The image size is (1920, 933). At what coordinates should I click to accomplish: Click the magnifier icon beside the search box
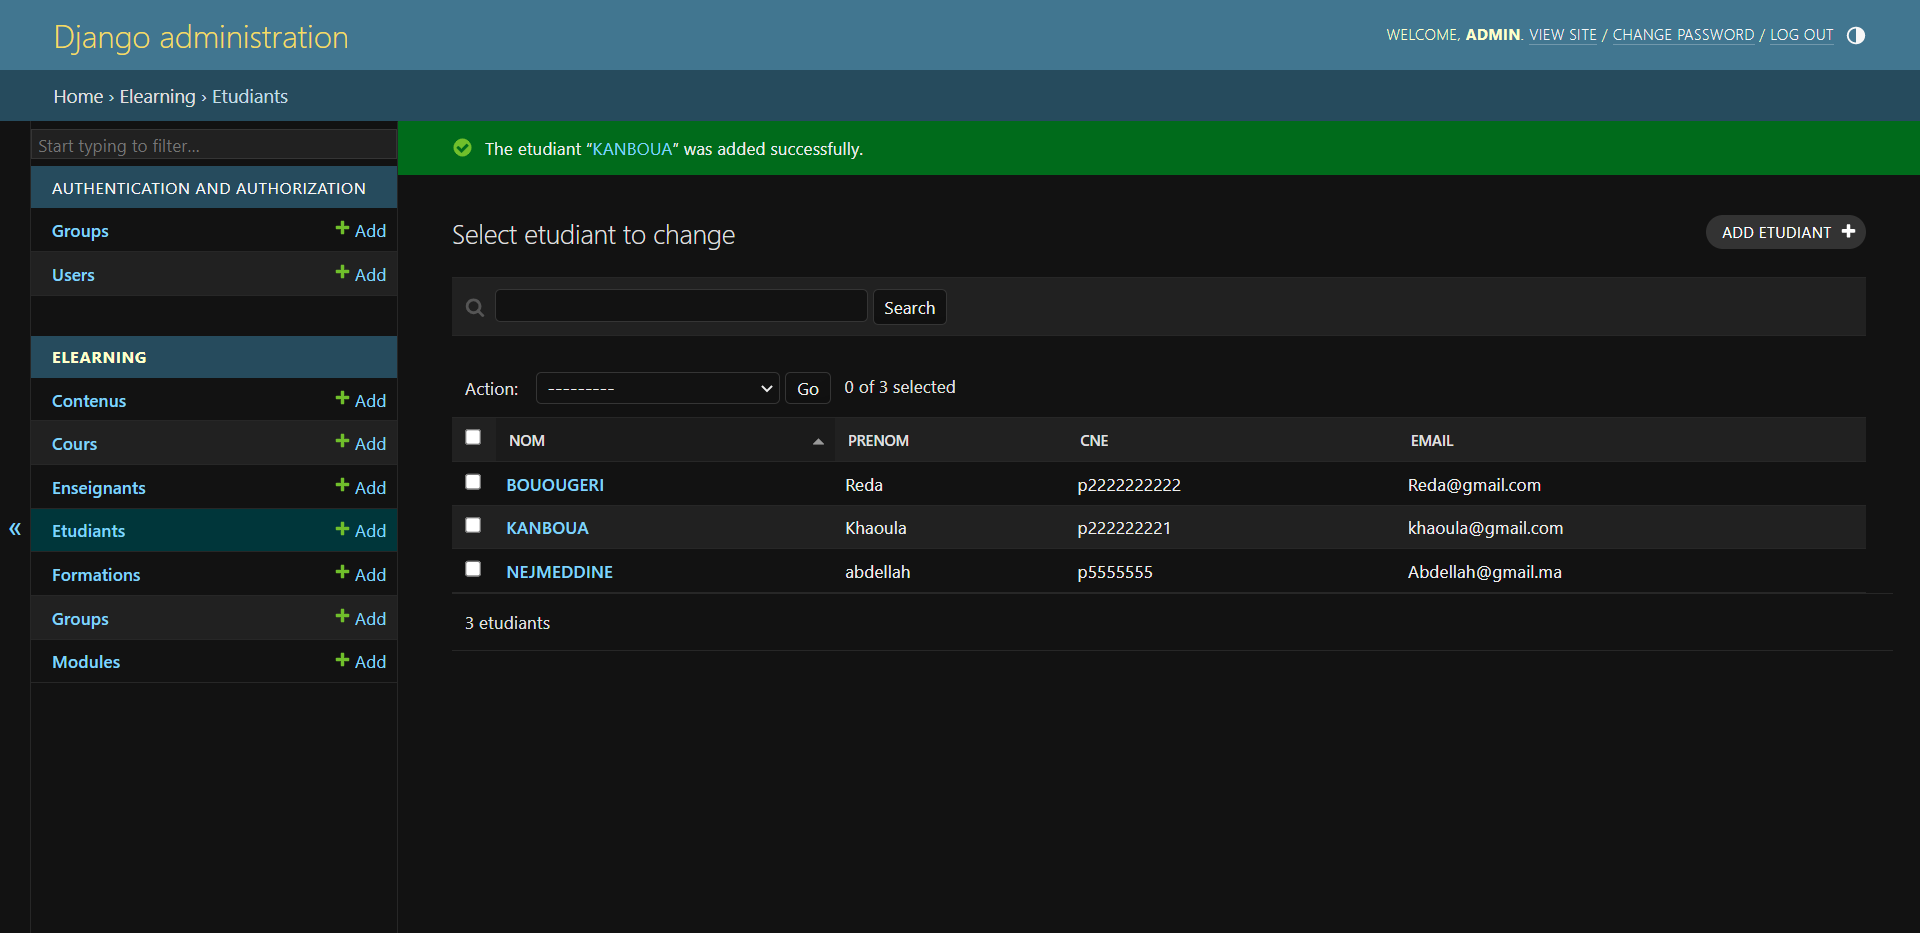(475, 307)
